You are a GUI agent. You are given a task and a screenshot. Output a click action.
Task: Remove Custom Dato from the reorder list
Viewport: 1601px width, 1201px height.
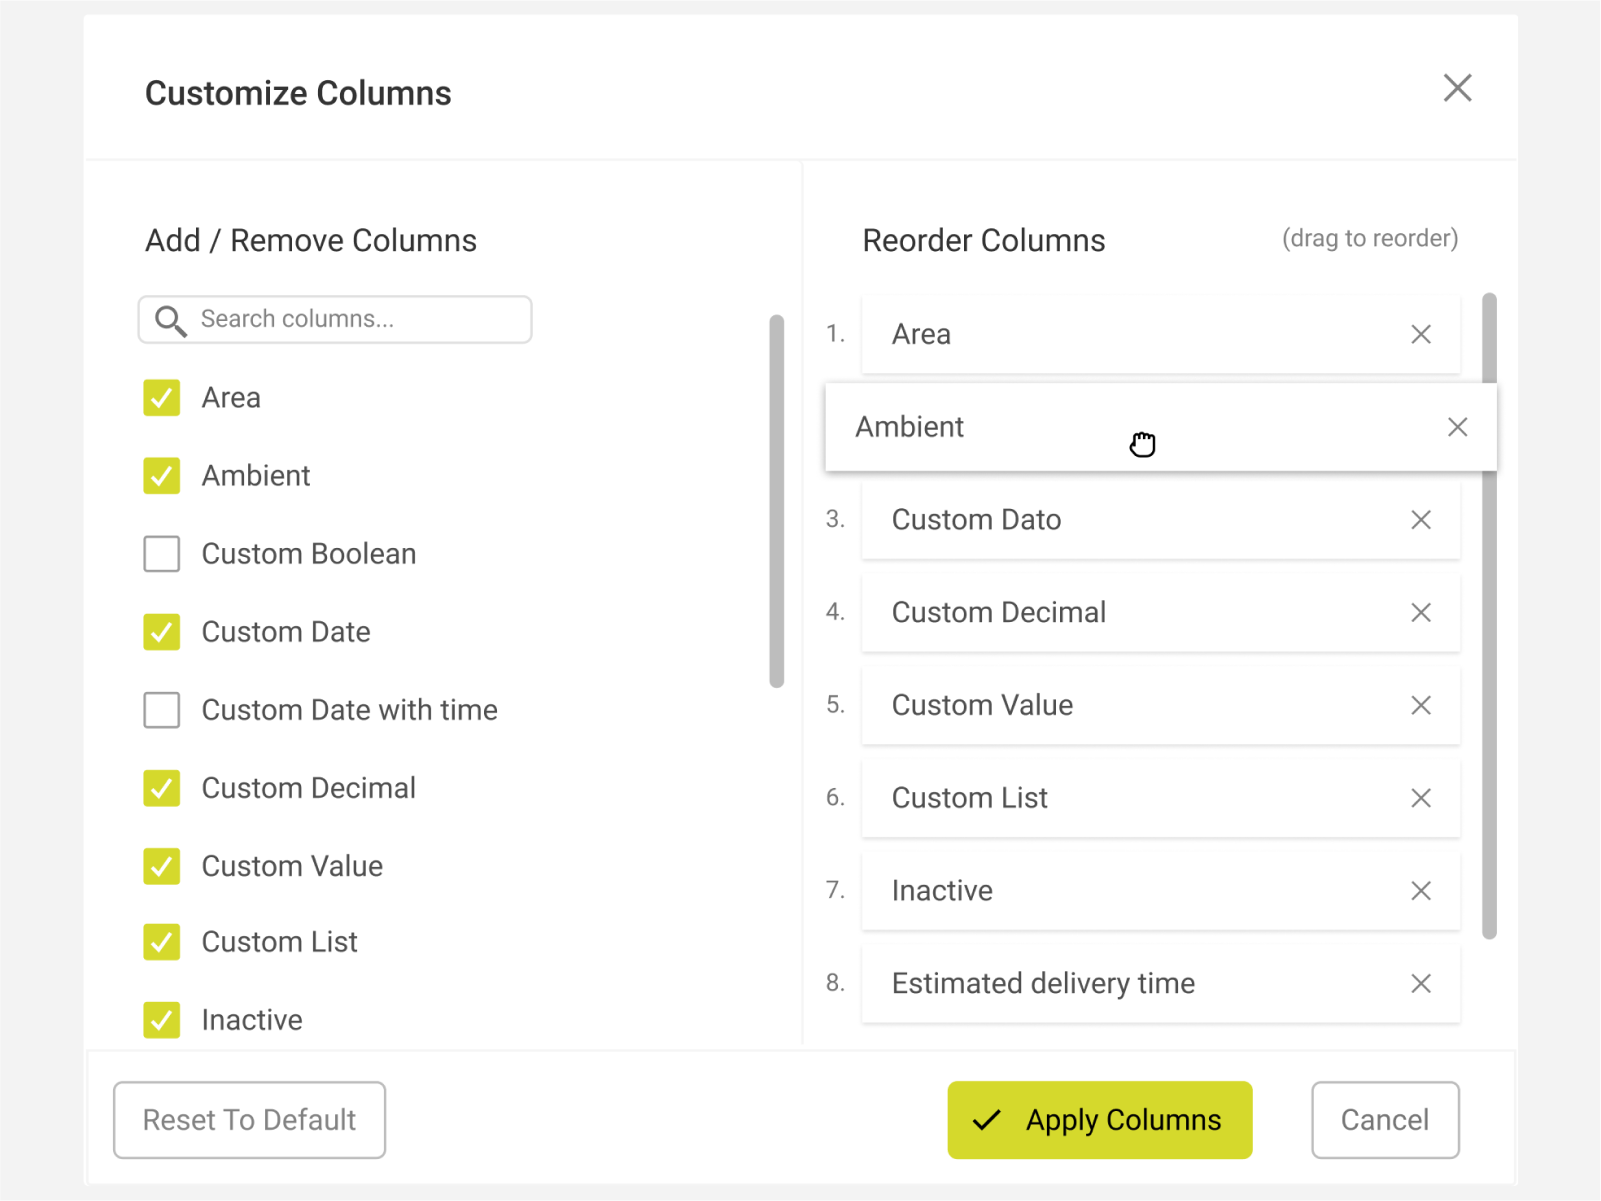[x=1421, y=519]
